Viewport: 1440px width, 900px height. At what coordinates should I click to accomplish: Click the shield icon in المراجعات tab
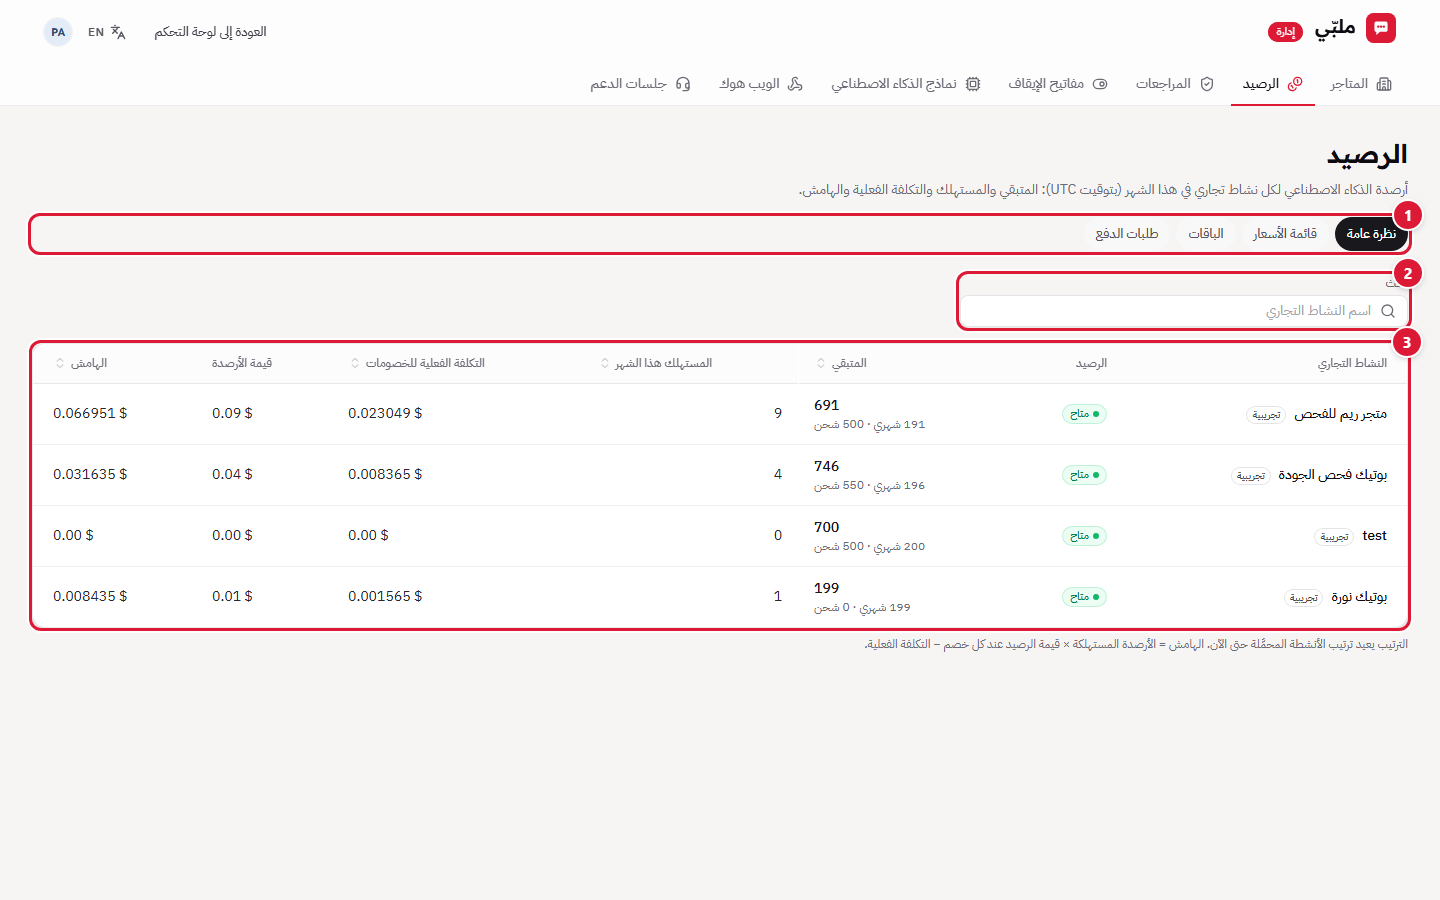coord(1207,84)
